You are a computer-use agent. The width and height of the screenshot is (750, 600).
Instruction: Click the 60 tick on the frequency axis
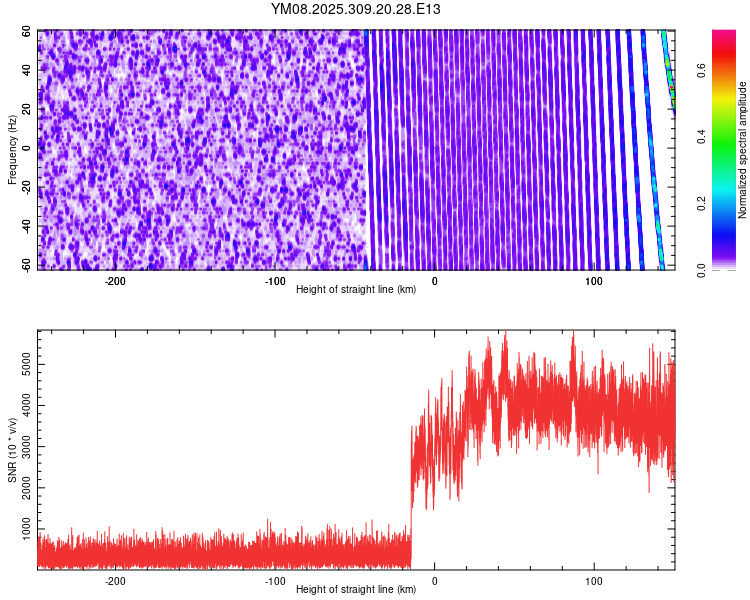(28, 32)
